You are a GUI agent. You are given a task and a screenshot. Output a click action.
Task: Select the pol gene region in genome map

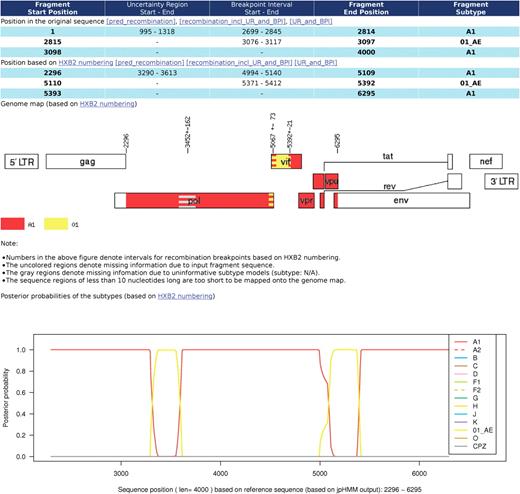(194, 201)
